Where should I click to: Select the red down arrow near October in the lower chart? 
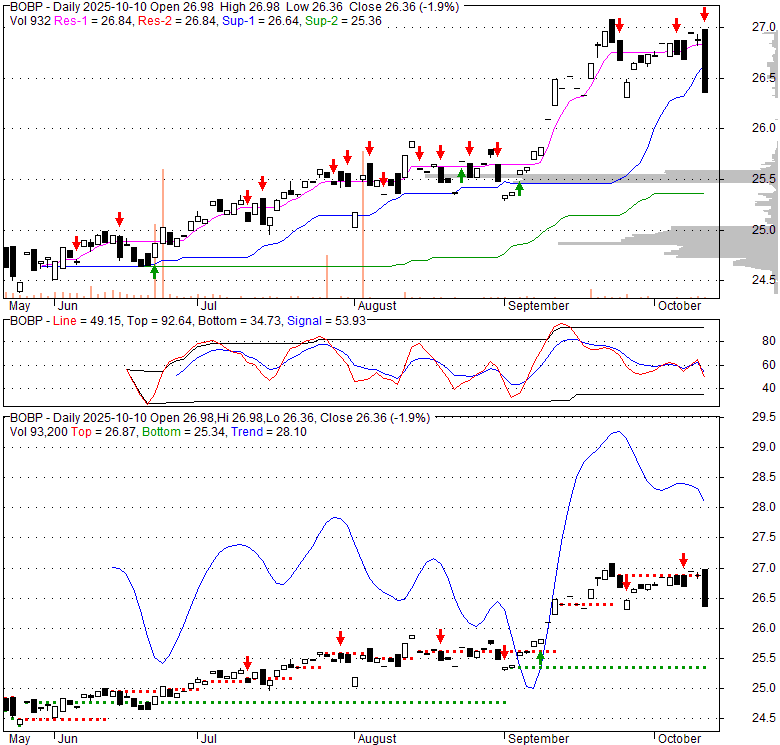(684, 560)
